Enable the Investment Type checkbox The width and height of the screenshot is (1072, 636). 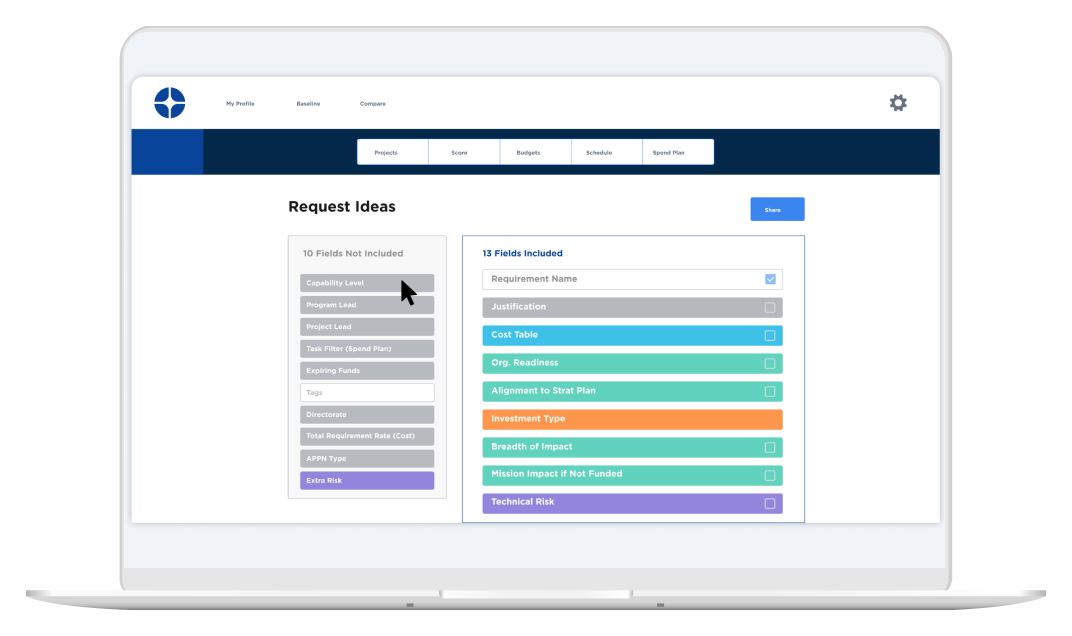tap(770, 419)
